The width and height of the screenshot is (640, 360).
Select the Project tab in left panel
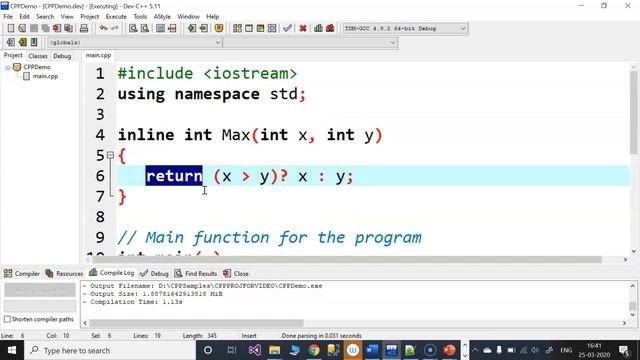13,55
